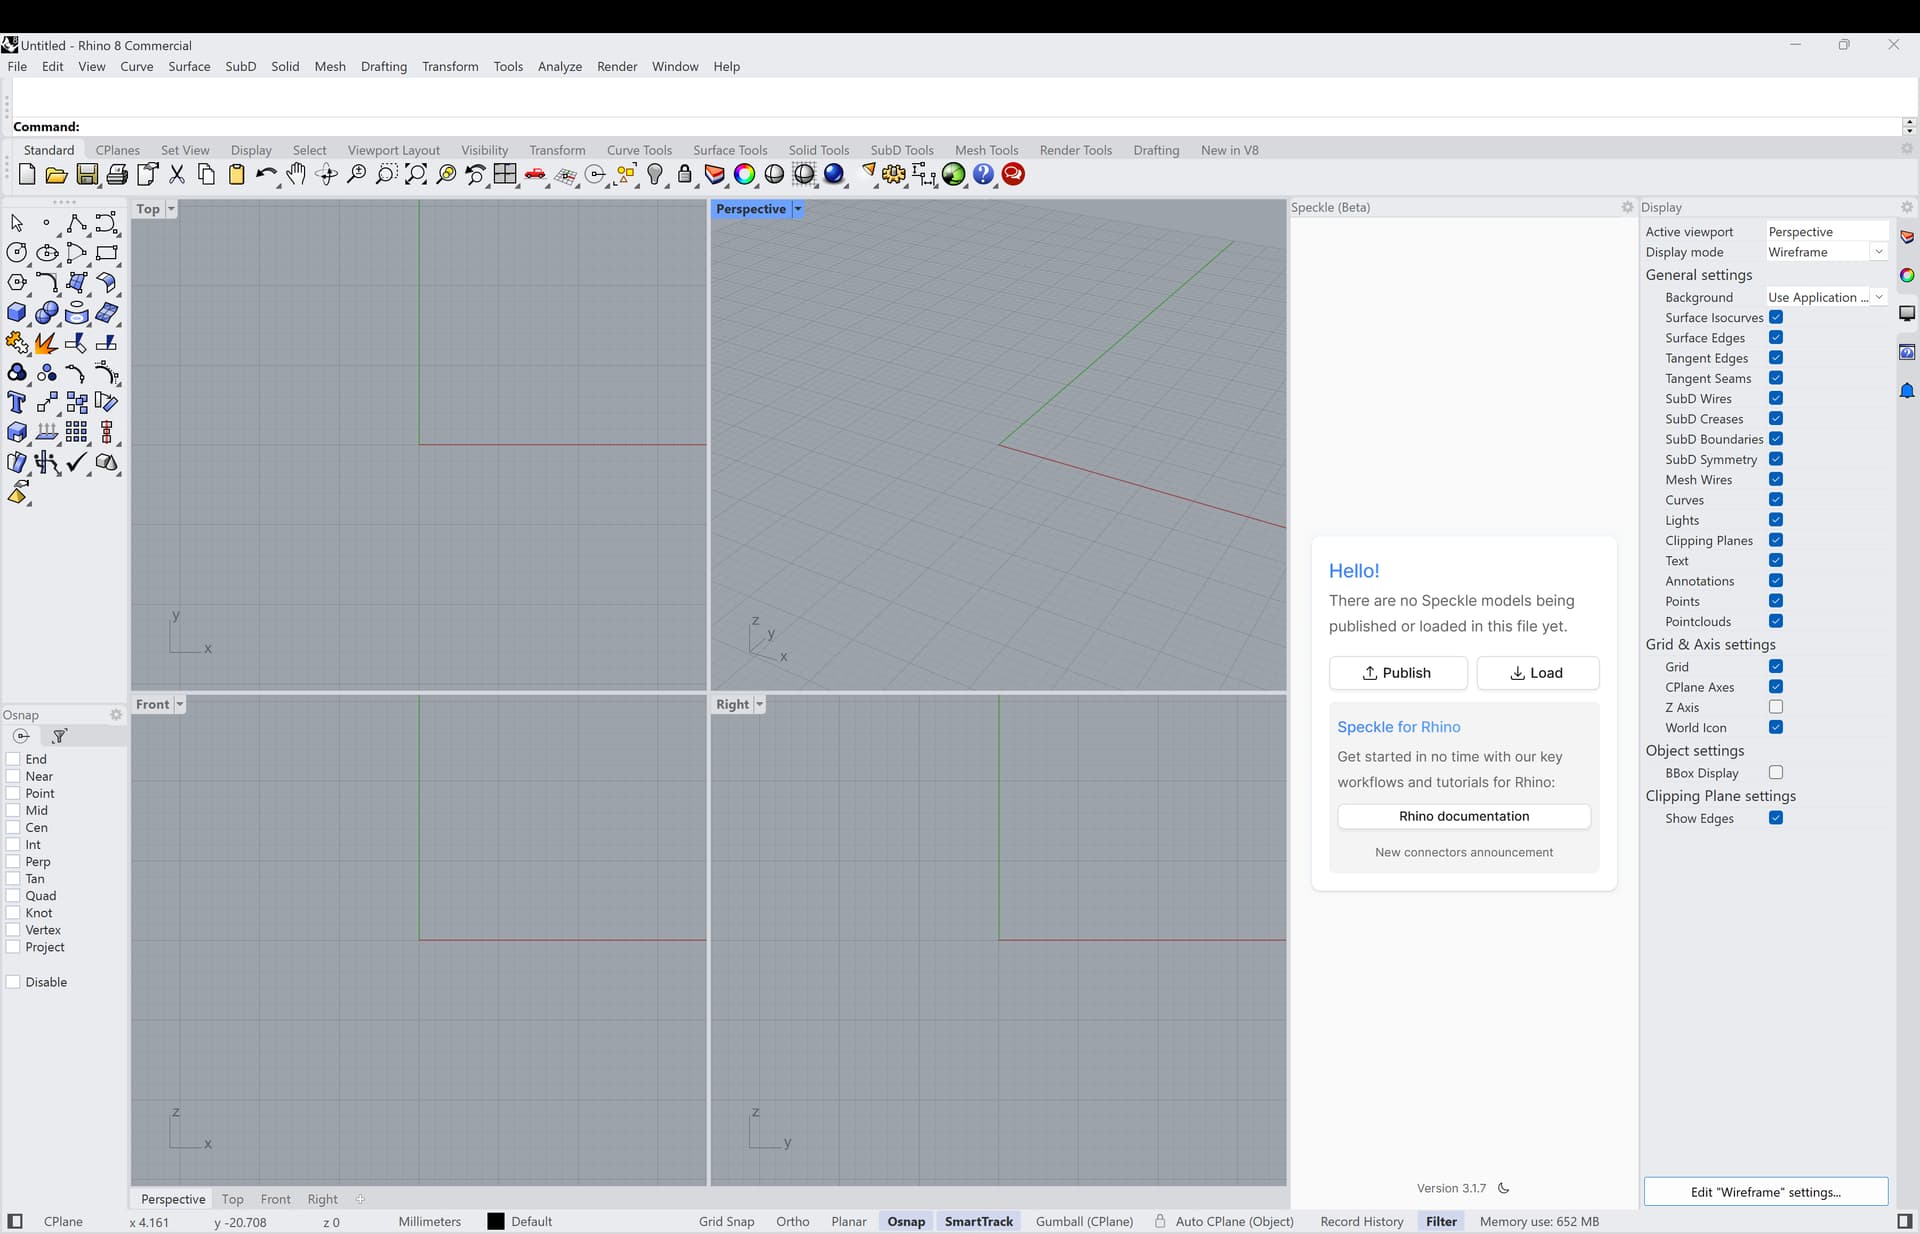Click the Save file icon in toolbar
The image size is (1920, 1234).
pyautogui.click(x=87, y=175)
